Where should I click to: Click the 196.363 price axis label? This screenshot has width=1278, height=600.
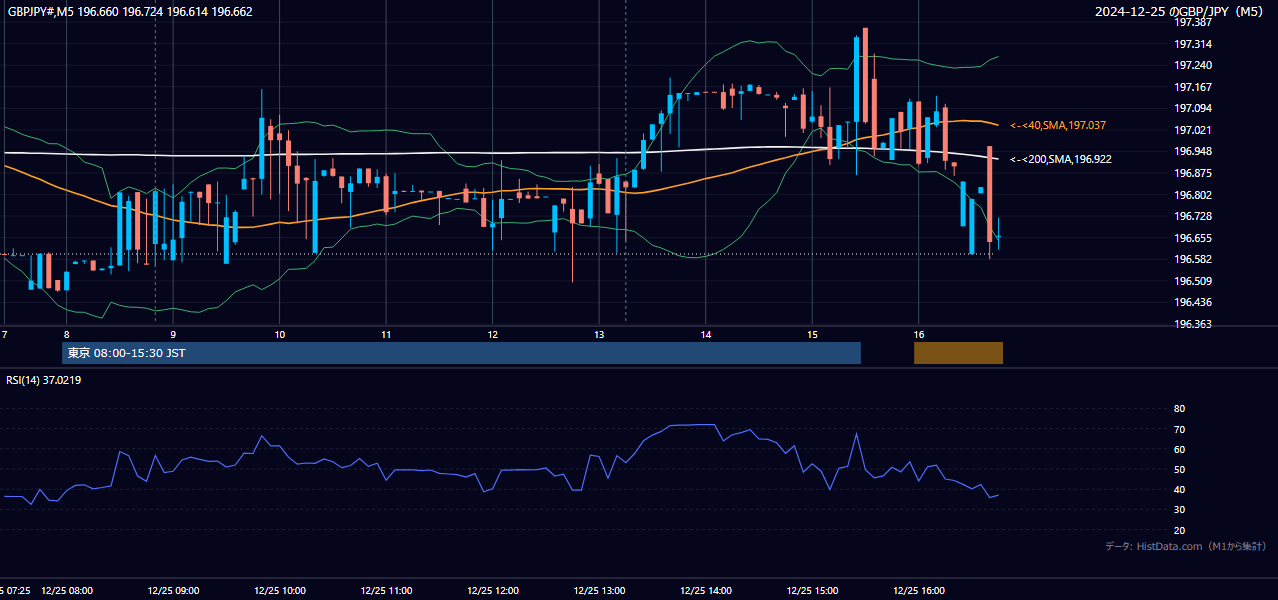tap(1193, 324)
